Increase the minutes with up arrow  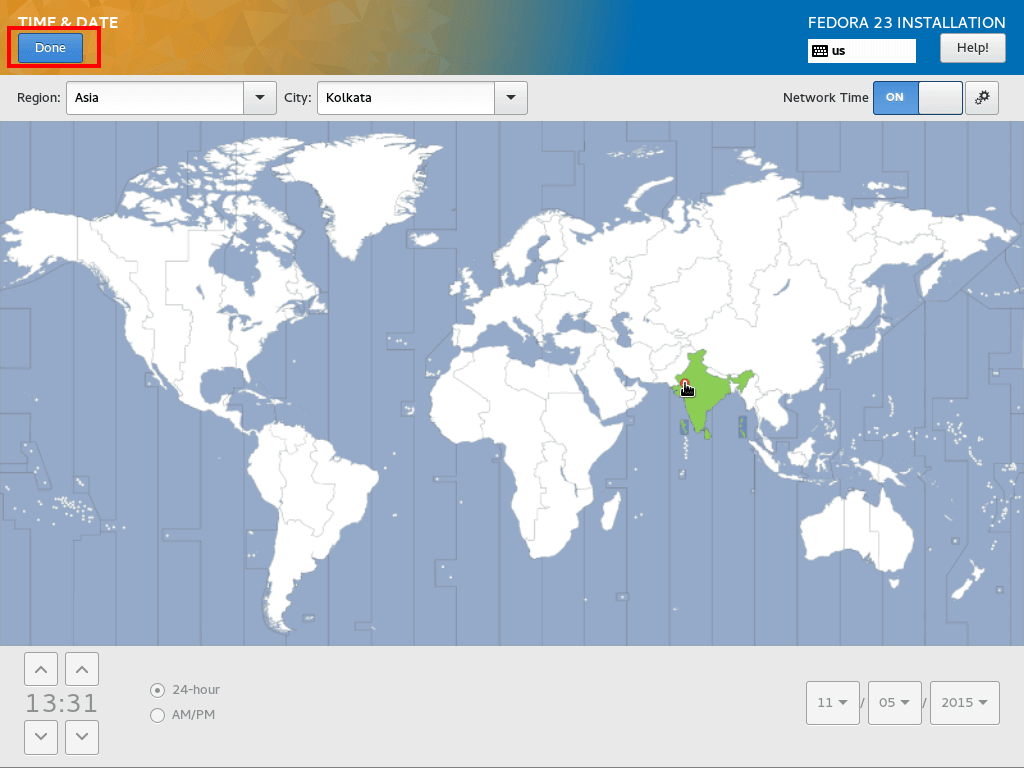[82, 669]
